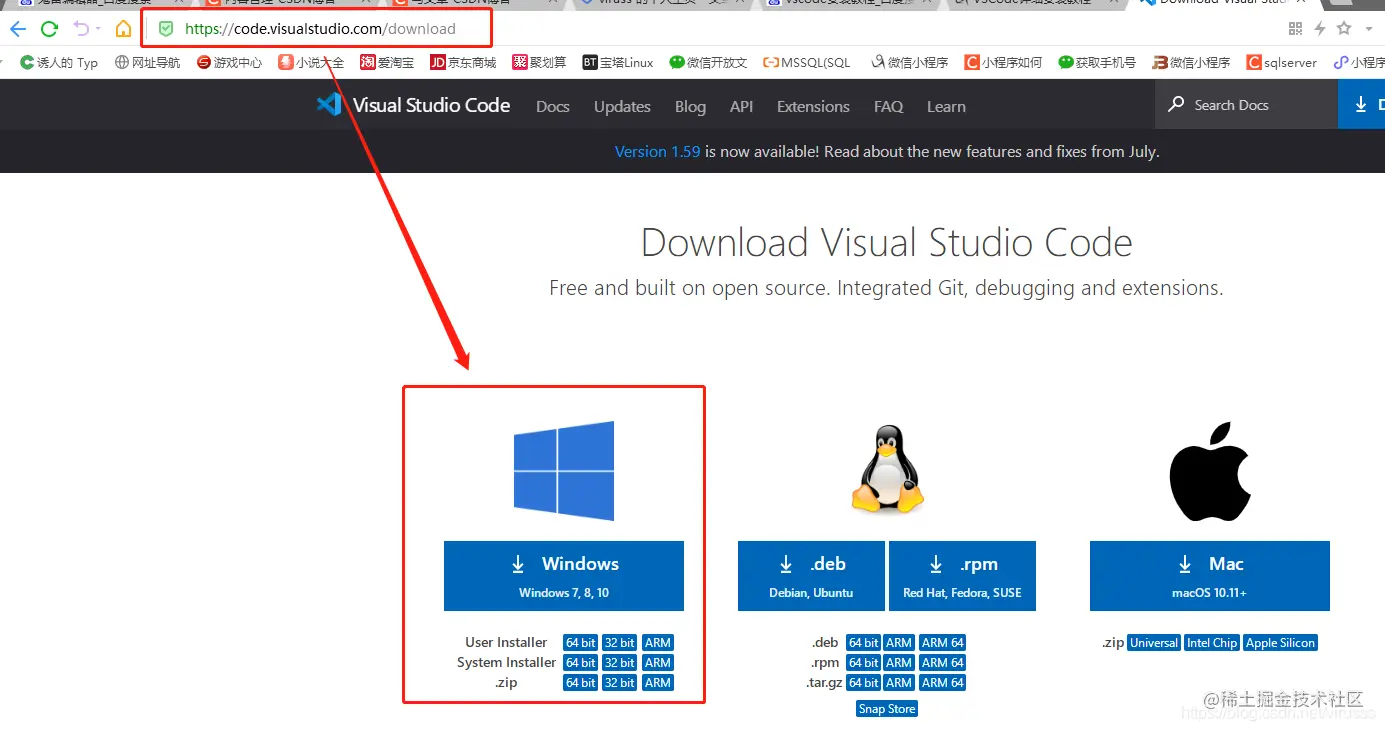The width and height of the screenshot is (1385, 731).
Task: Download Linux .tar.gz 64 bit
Action: pyautogui.click(x=864, y=683)
